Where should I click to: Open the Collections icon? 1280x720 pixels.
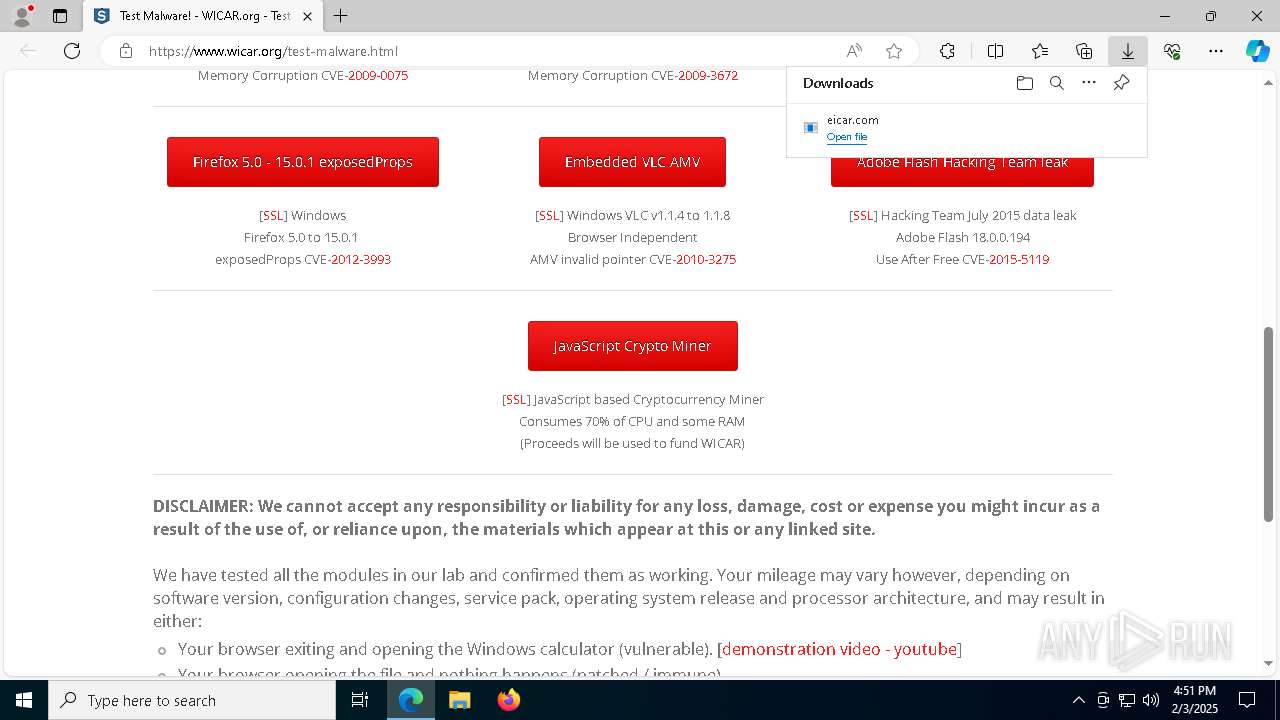(1084, 51)
